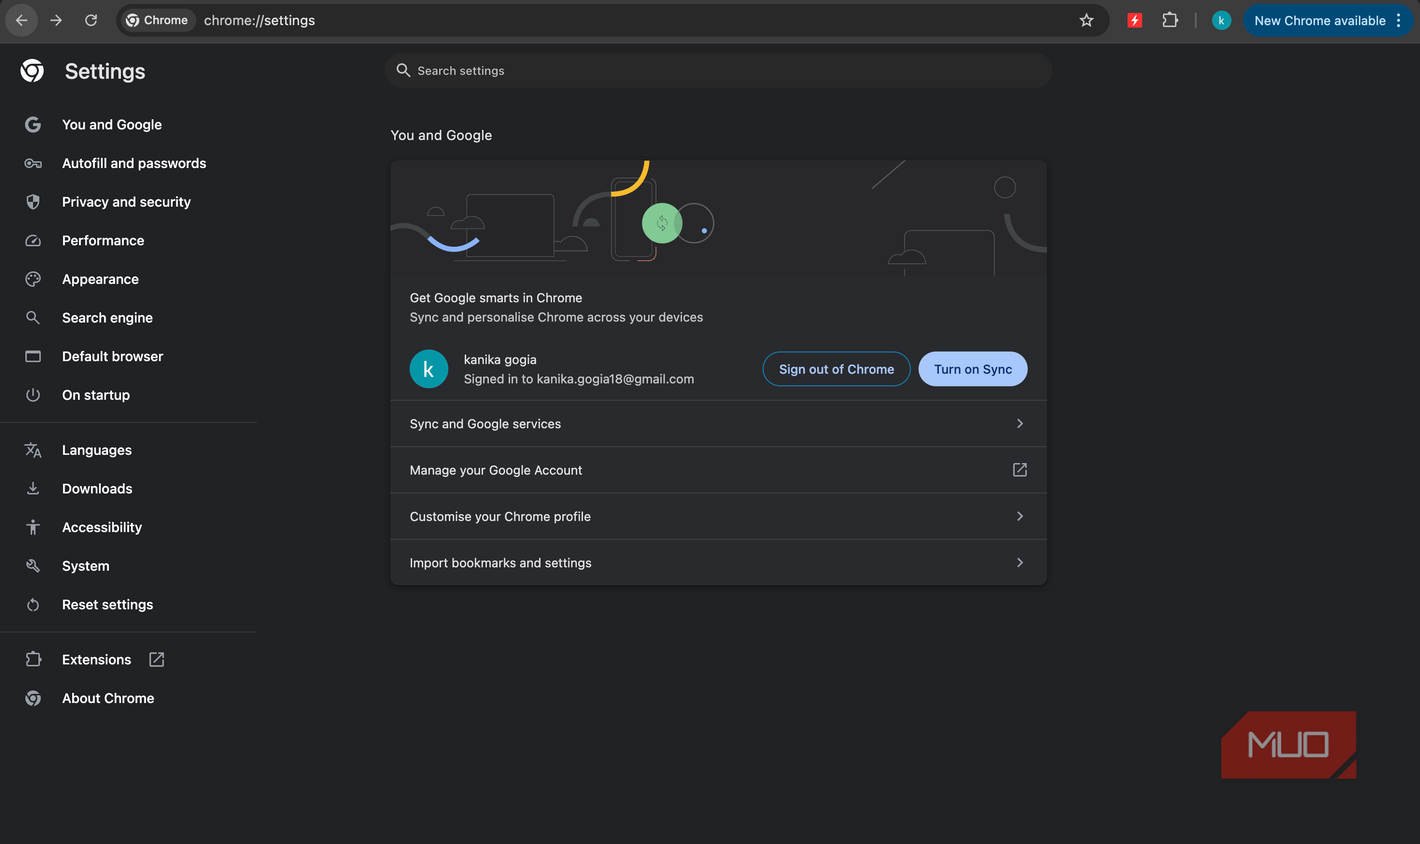Open Import bookmarks and settings row
The width and height of the screenshot is (1420, 844).
coord(718,563)
